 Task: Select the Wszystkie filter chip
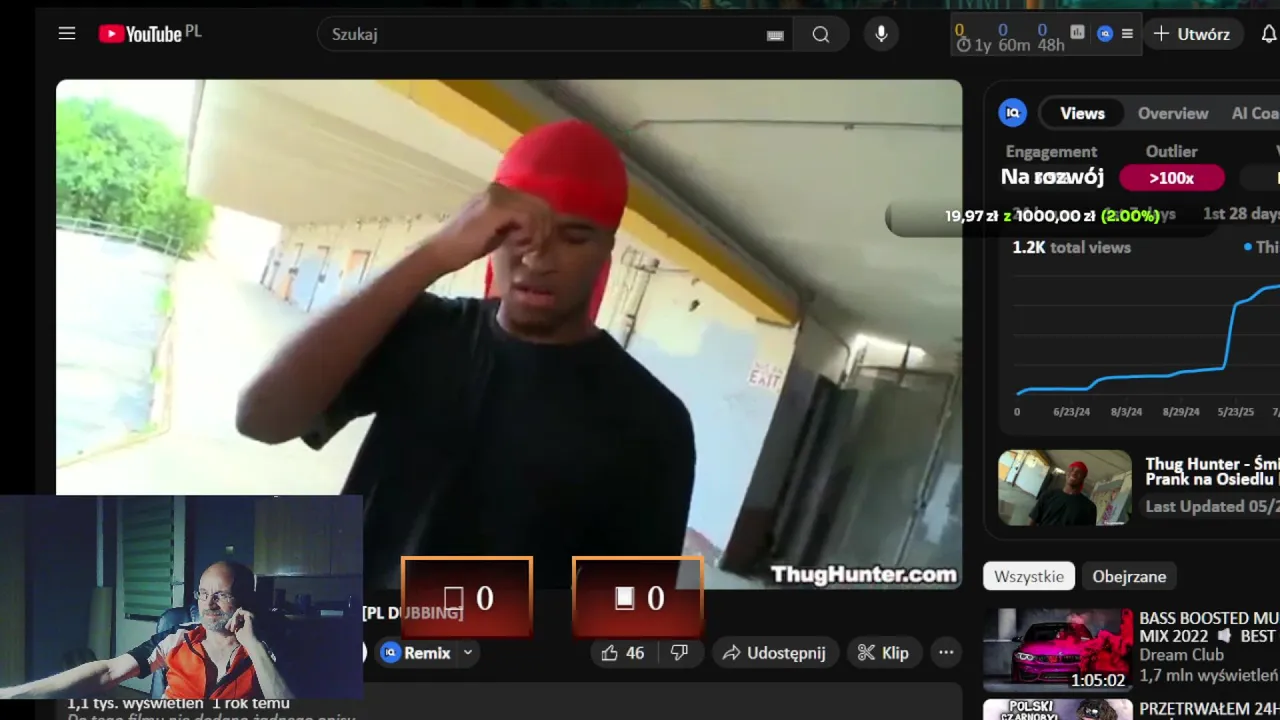(1029, 576)
